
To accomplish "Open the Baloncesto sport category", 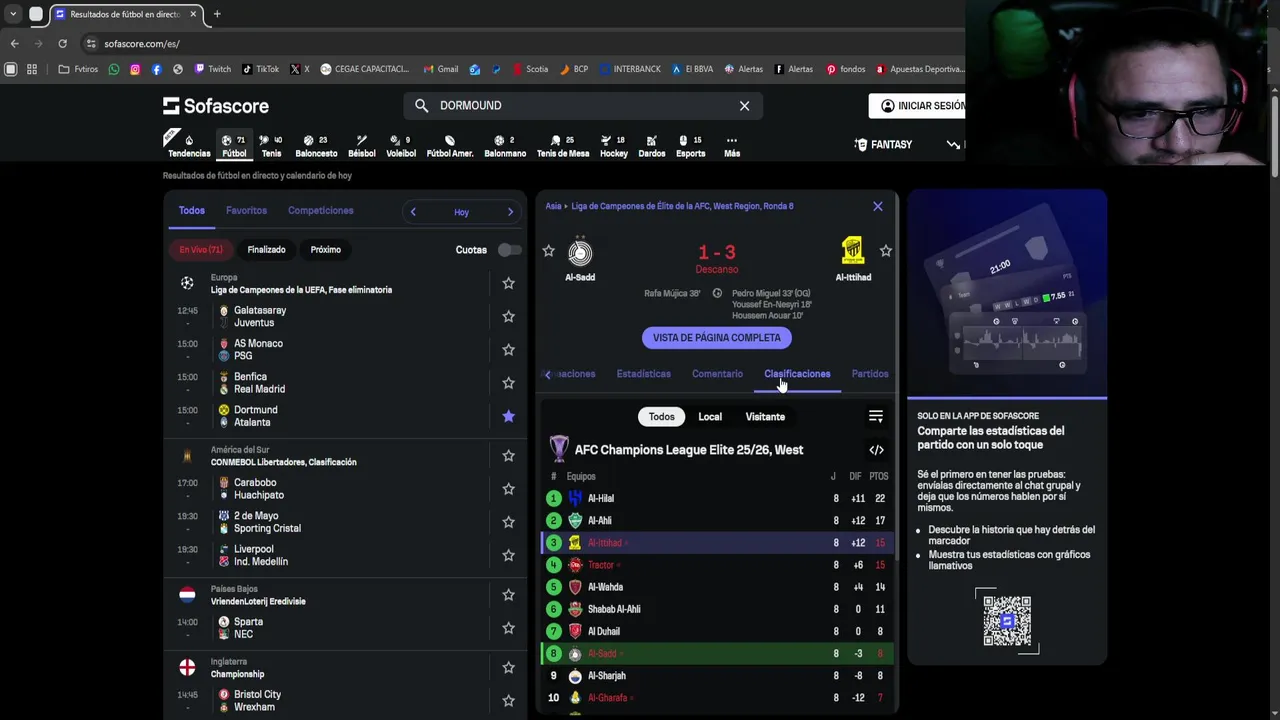I will [x=316, y=146].
